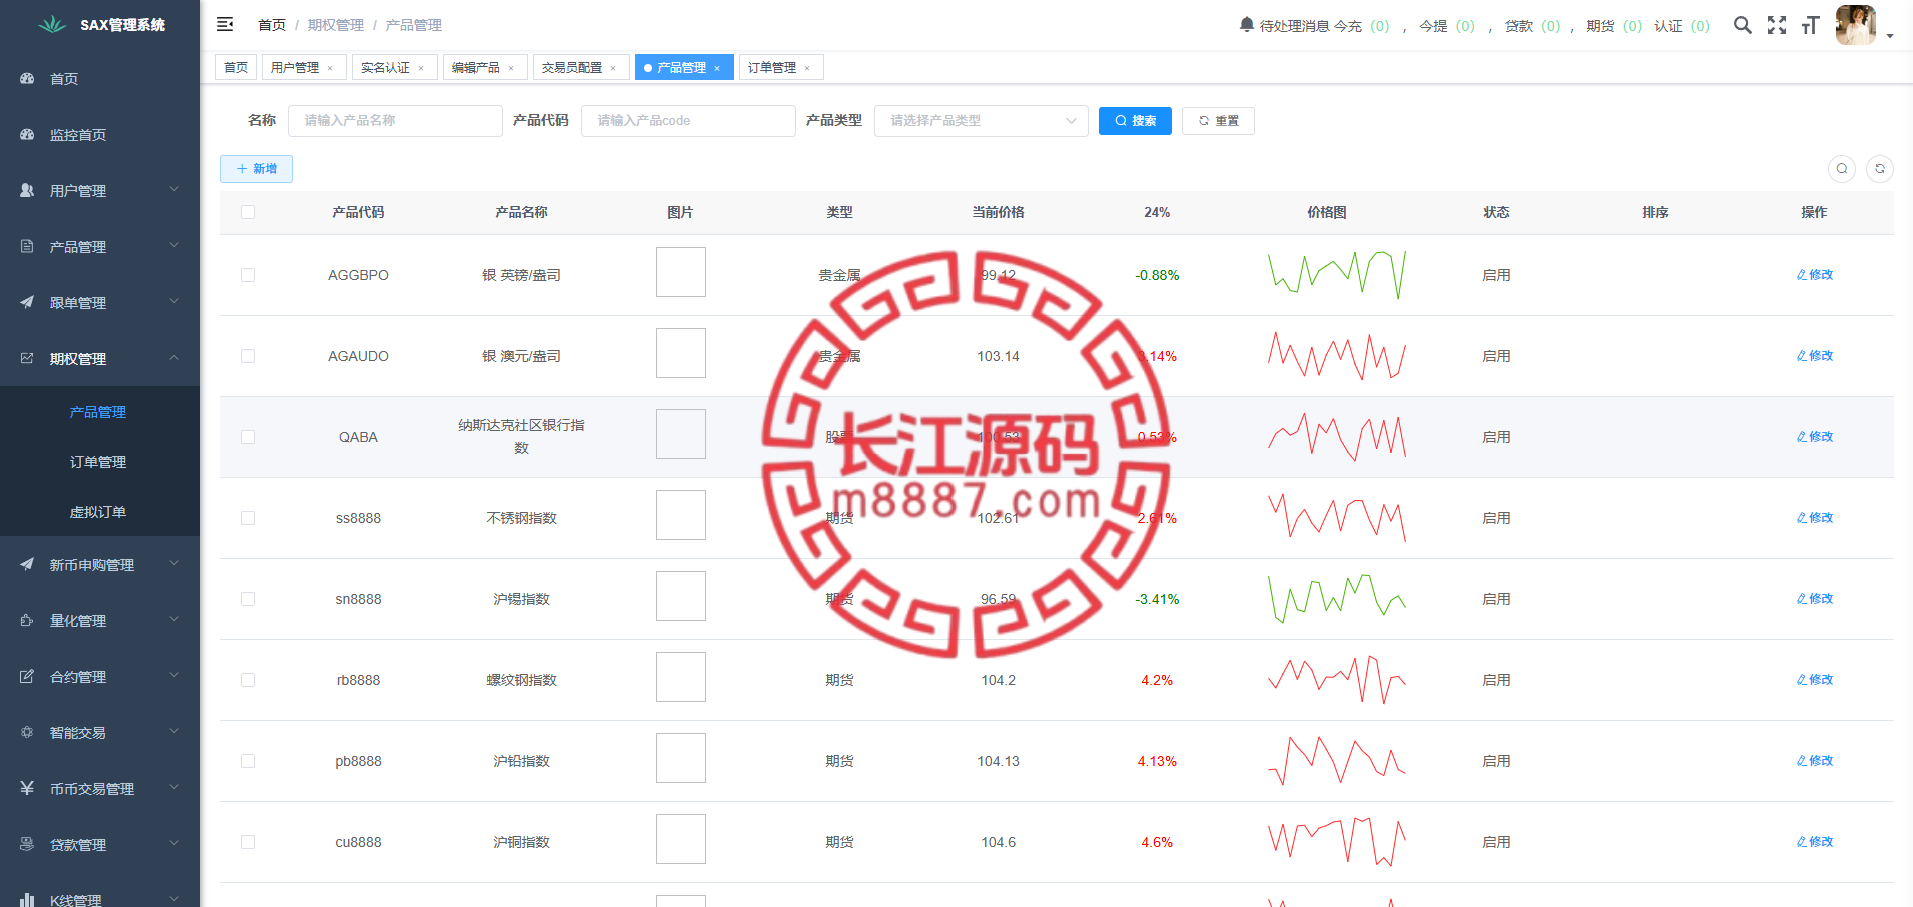Screen dimensions: 1913x907
Task: Click the 跟单管理 paper-plane icon
Action: 27,302
